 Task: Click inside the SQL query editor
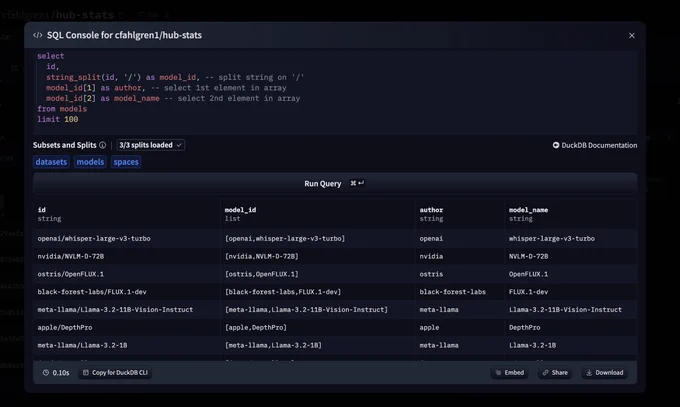tap(335, 91)
